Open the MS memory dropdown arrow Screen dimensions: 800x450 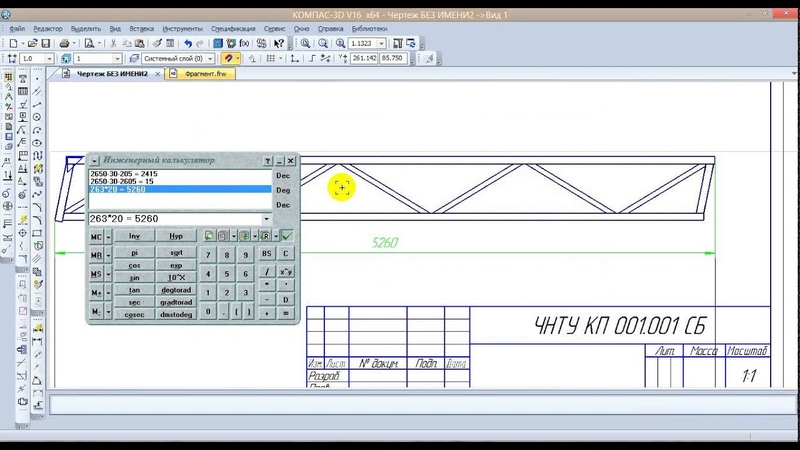109,274
